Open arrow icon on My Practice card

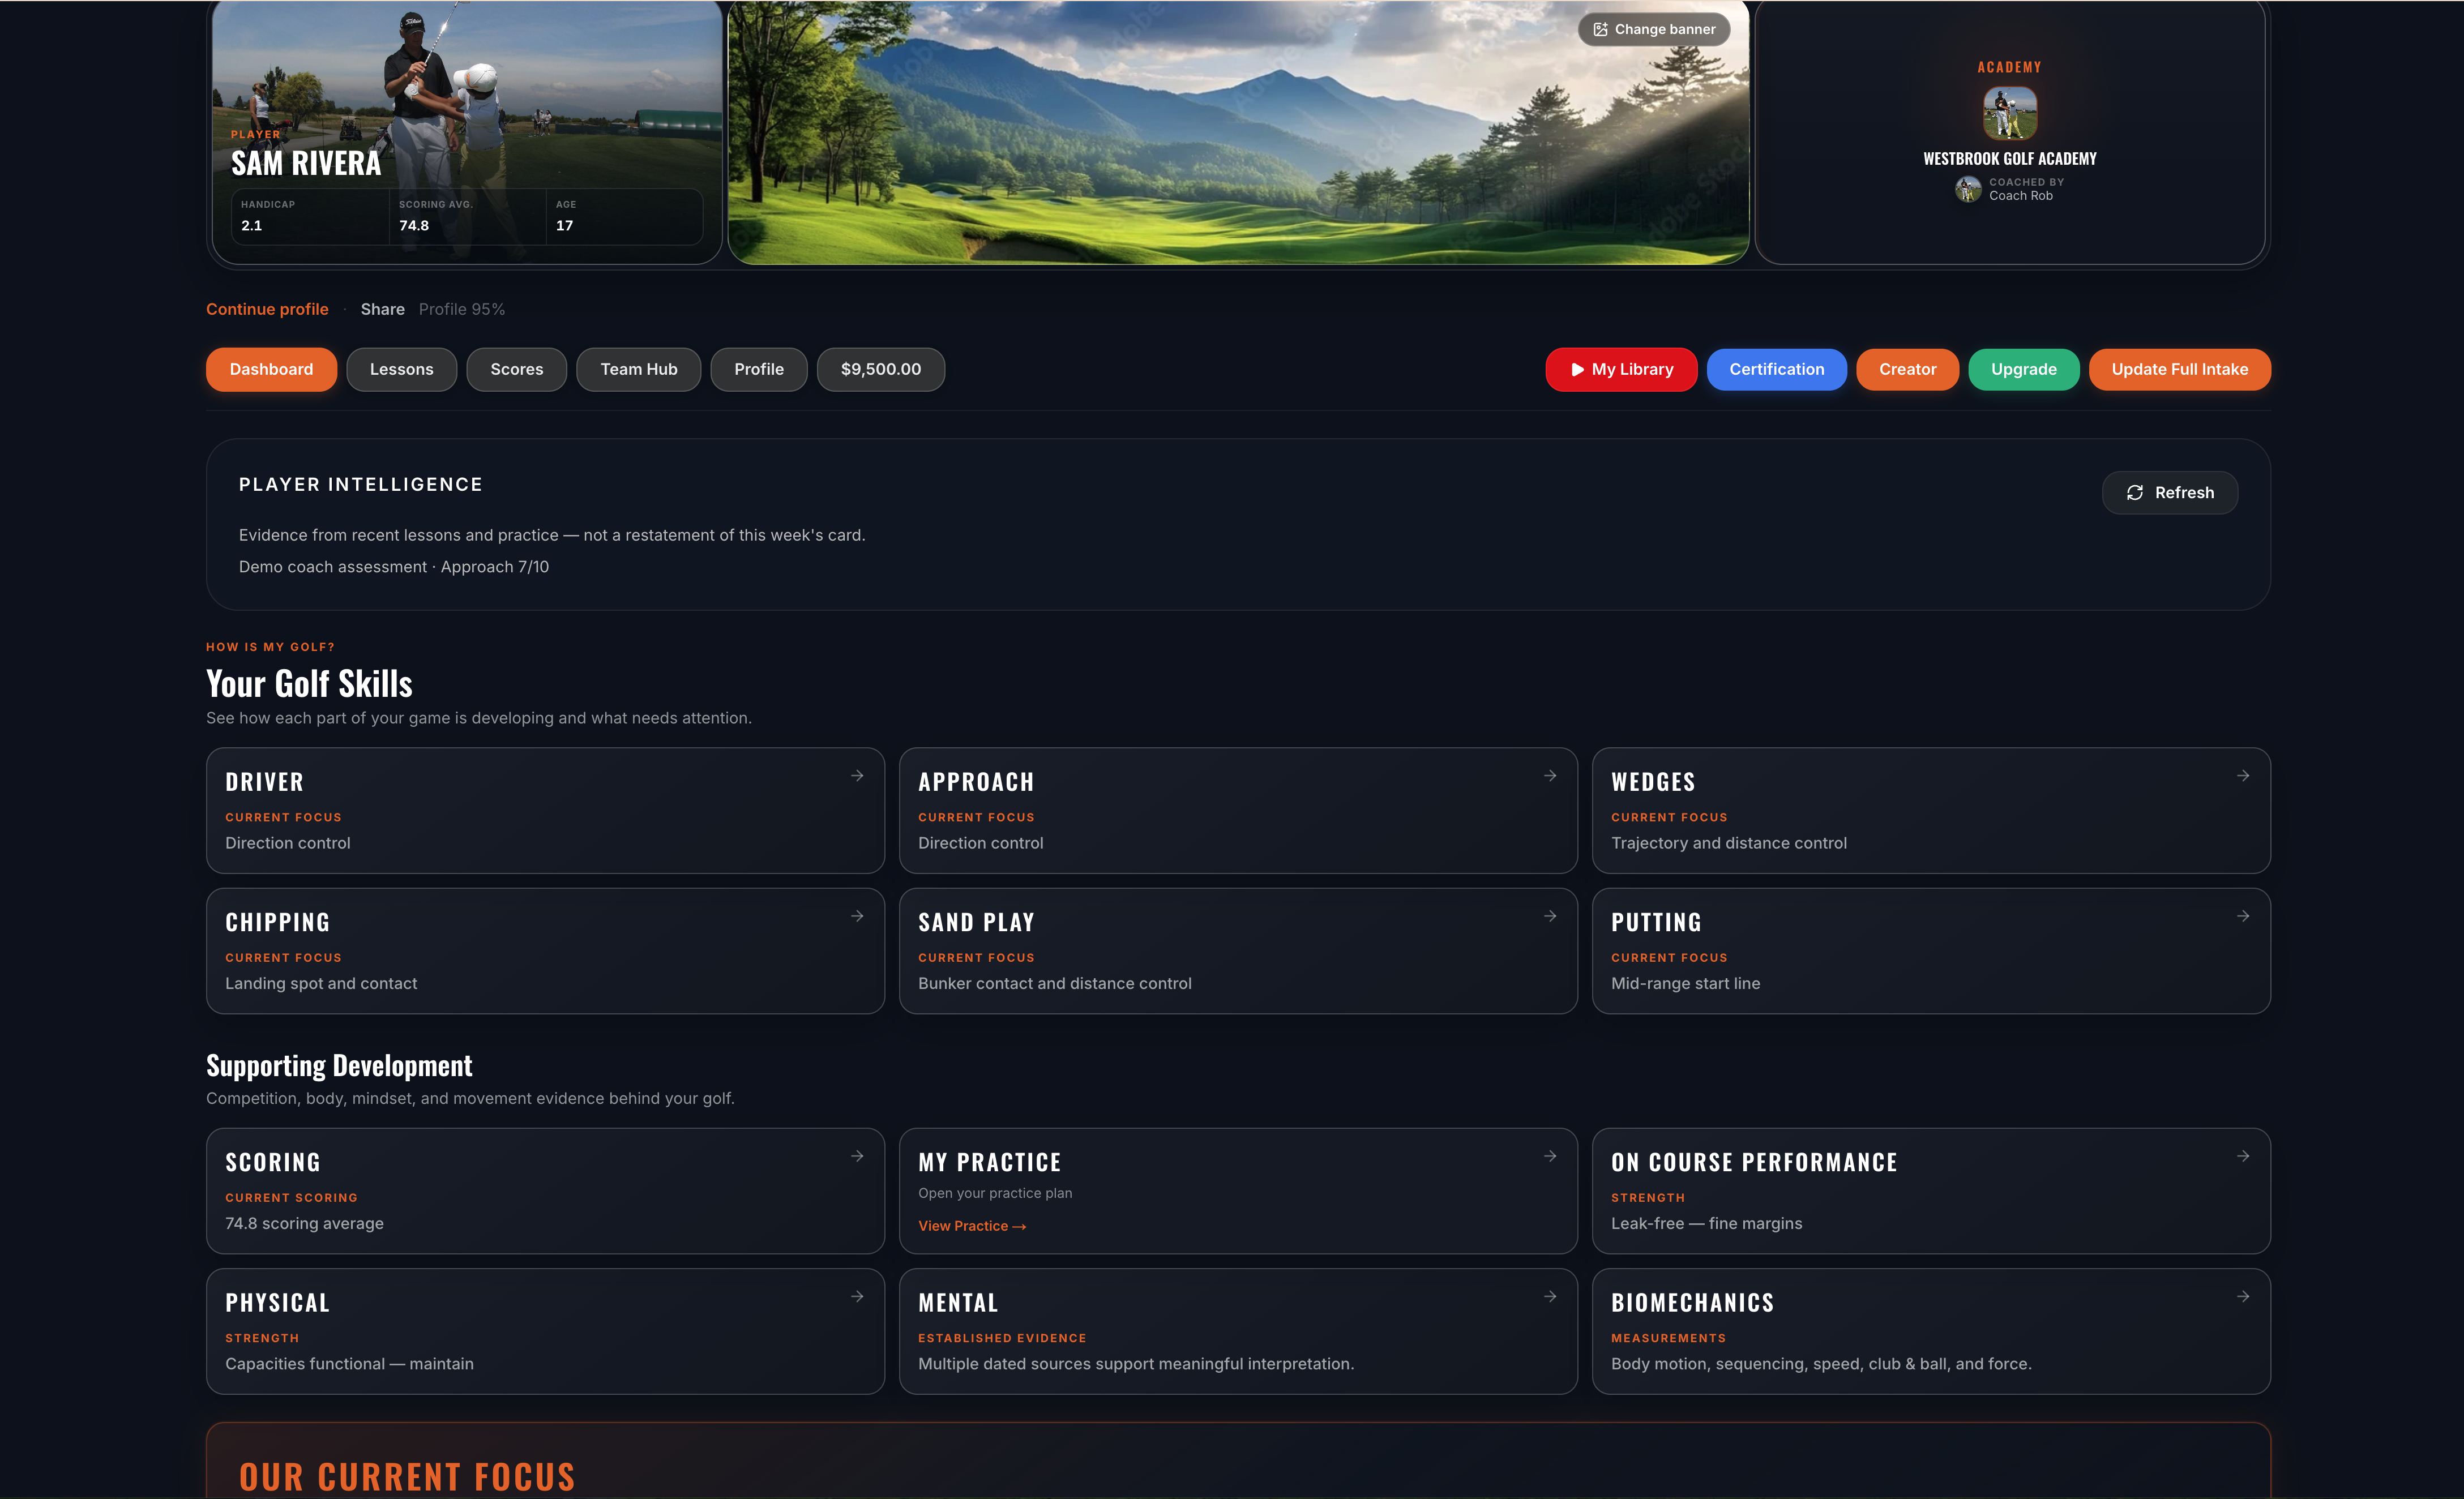click(1550, 1156)
